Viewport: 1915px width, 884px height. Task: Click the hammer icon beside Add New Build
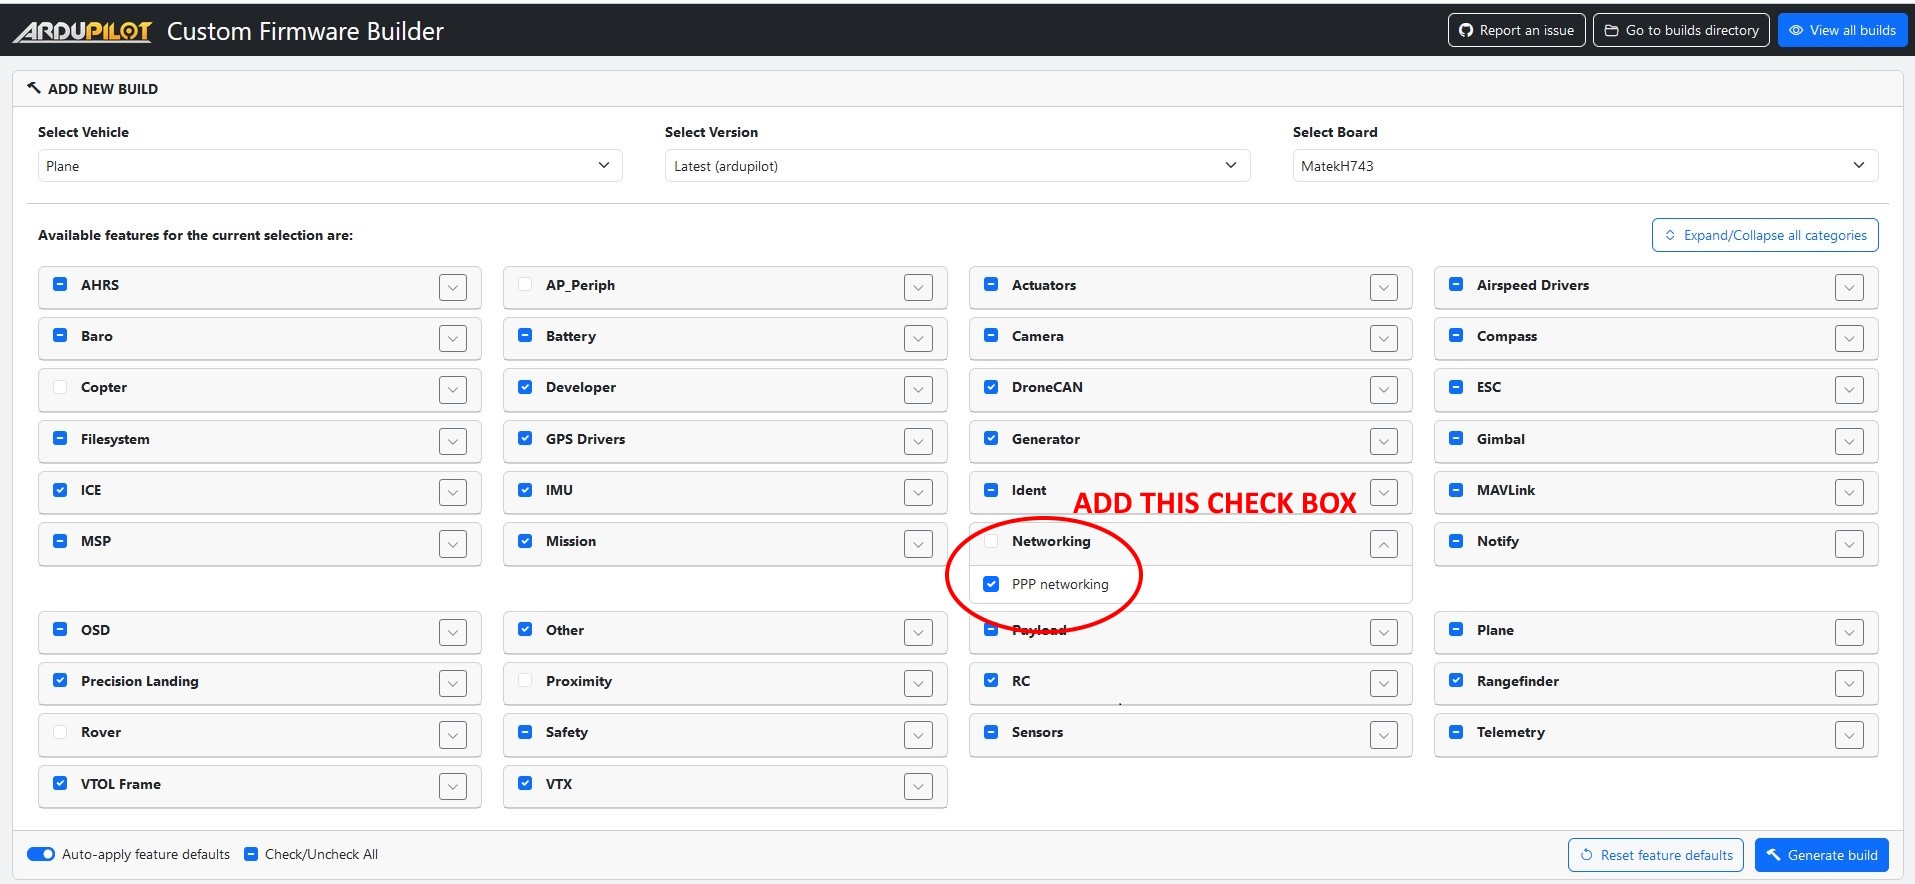pos(34,88)
